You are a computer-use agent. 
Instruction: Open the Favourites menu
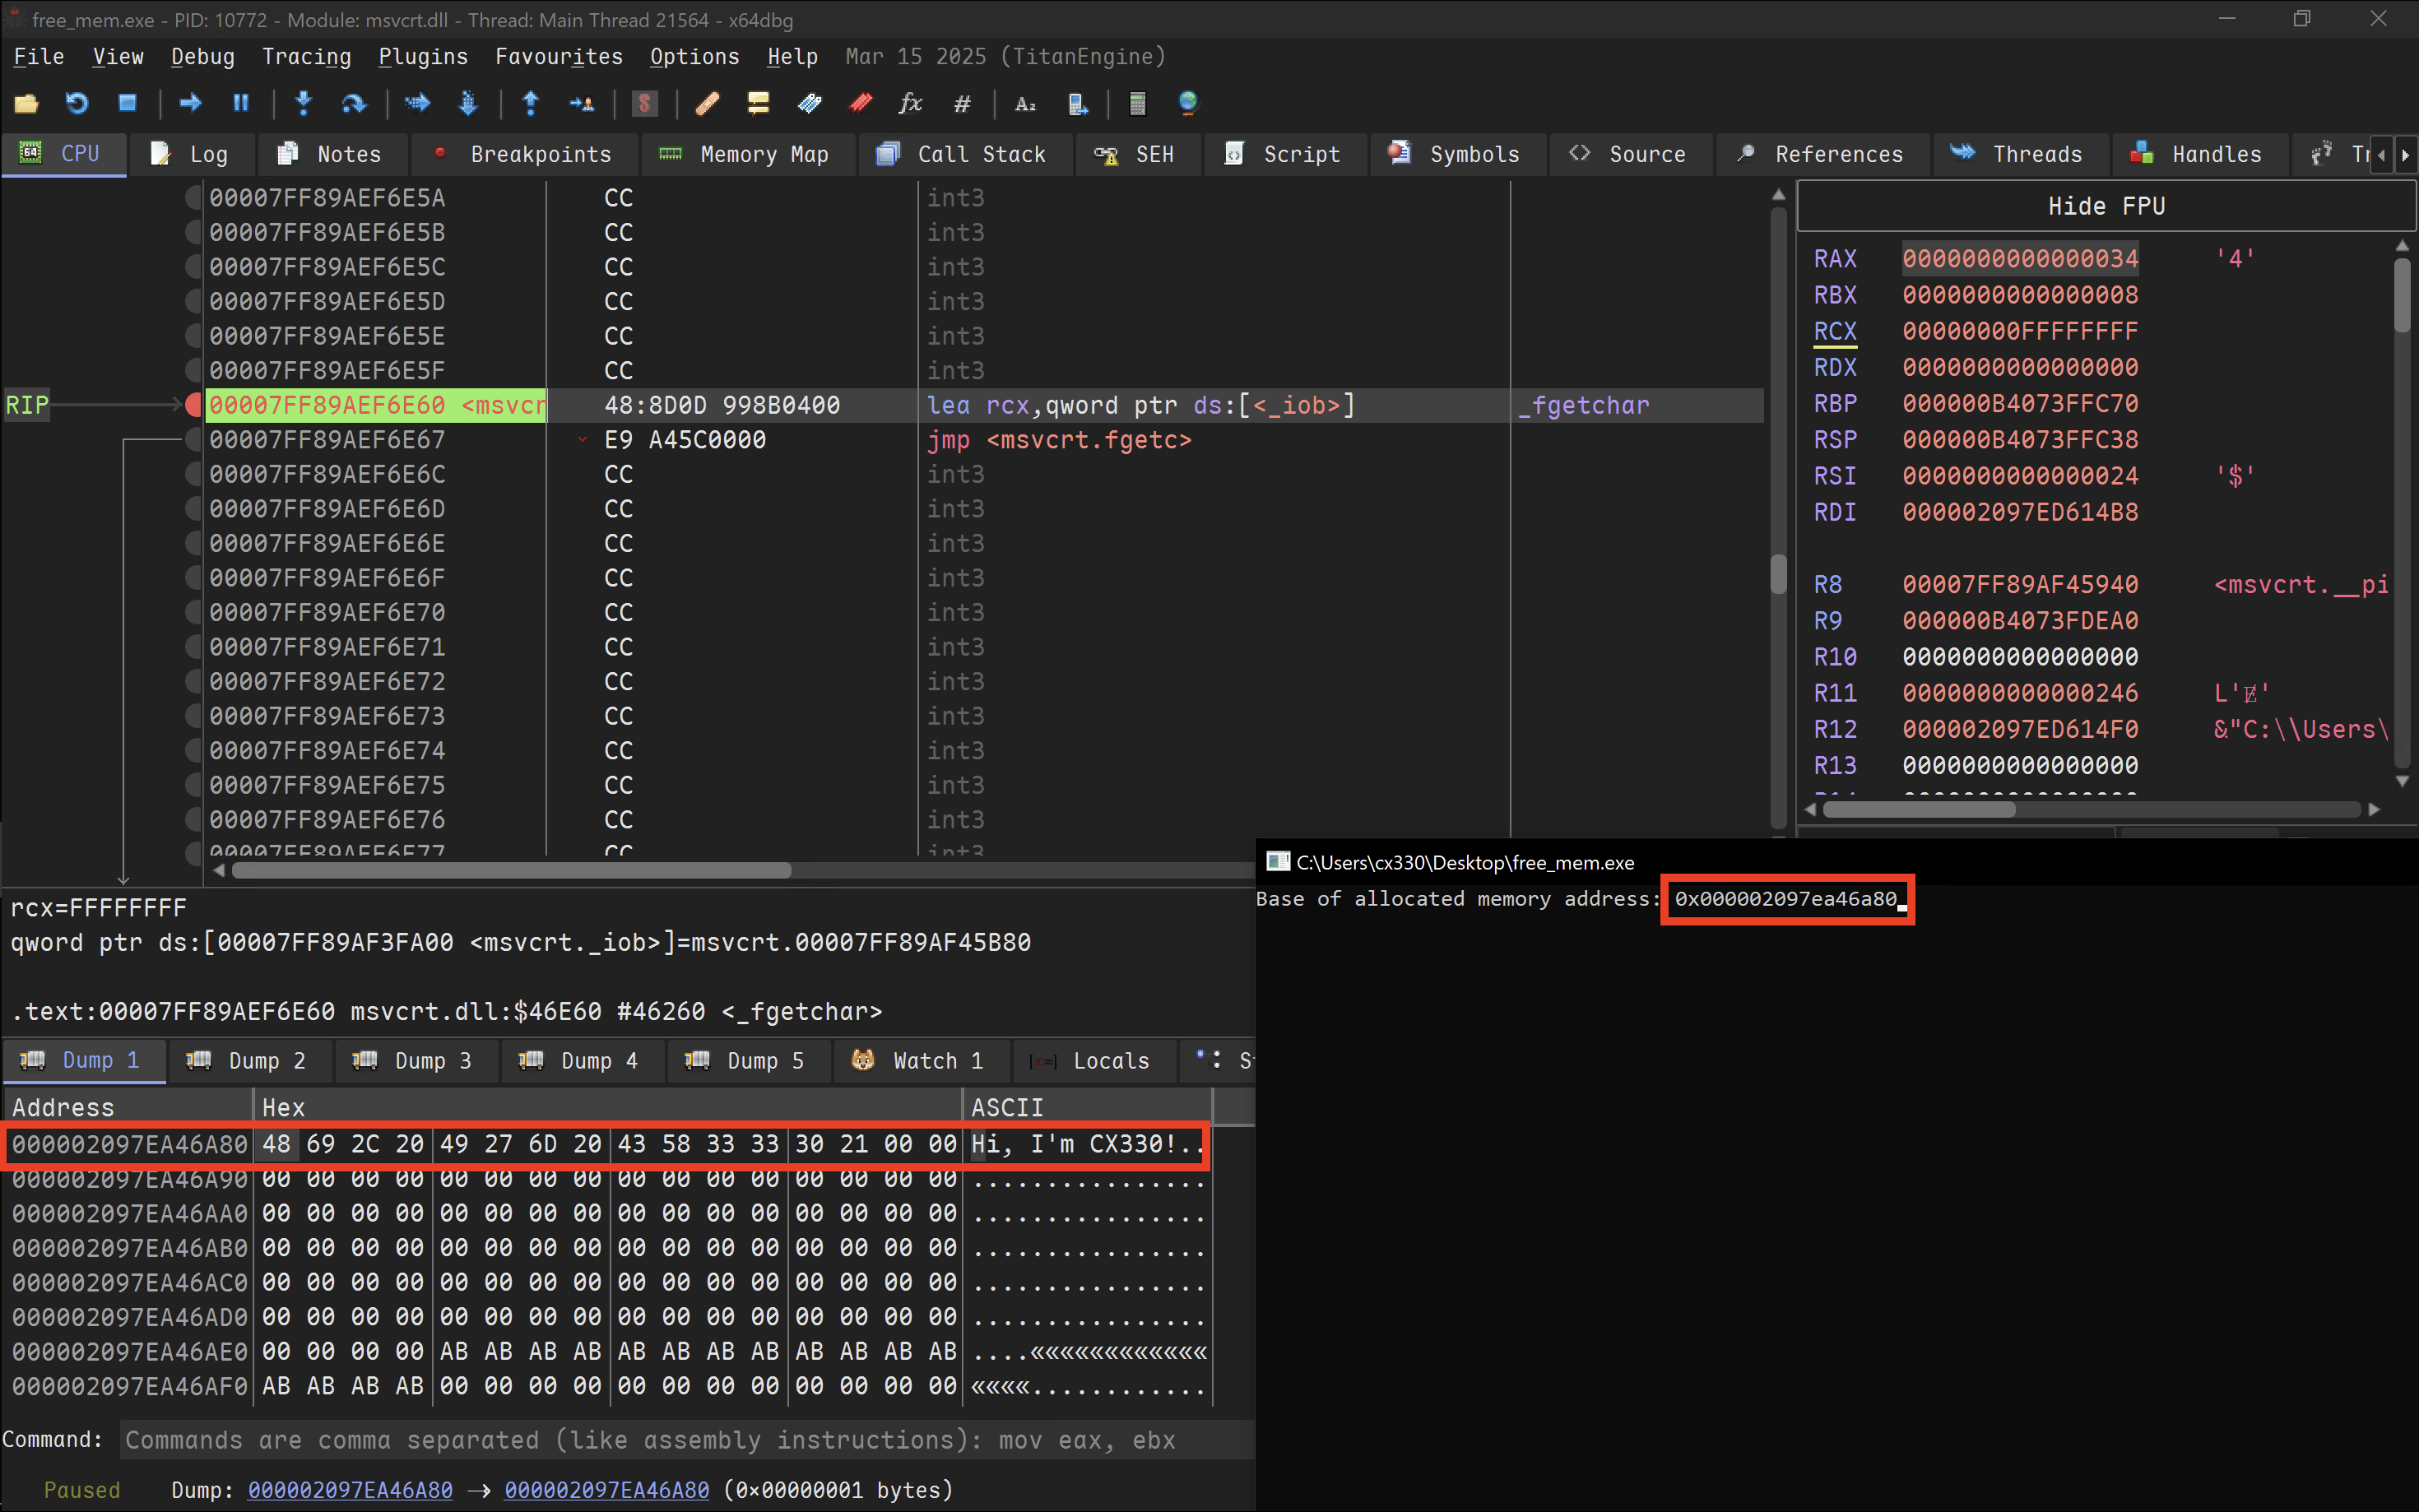pos(559,56)
